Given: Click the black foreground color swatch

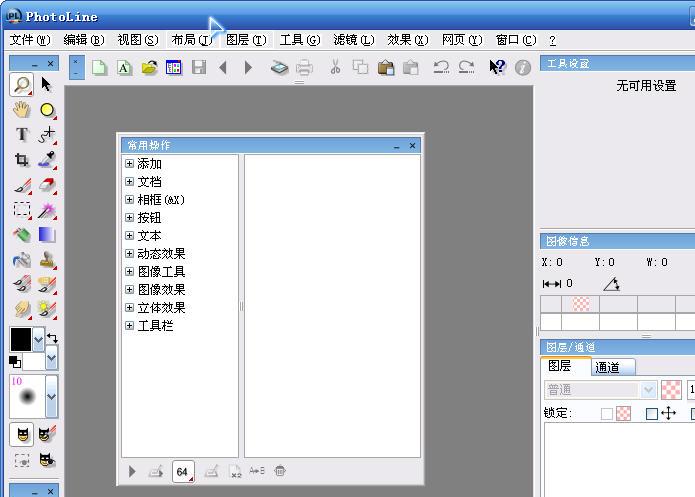Looking at the screenshot, I should pyautogui.click(x=21, y=339).
